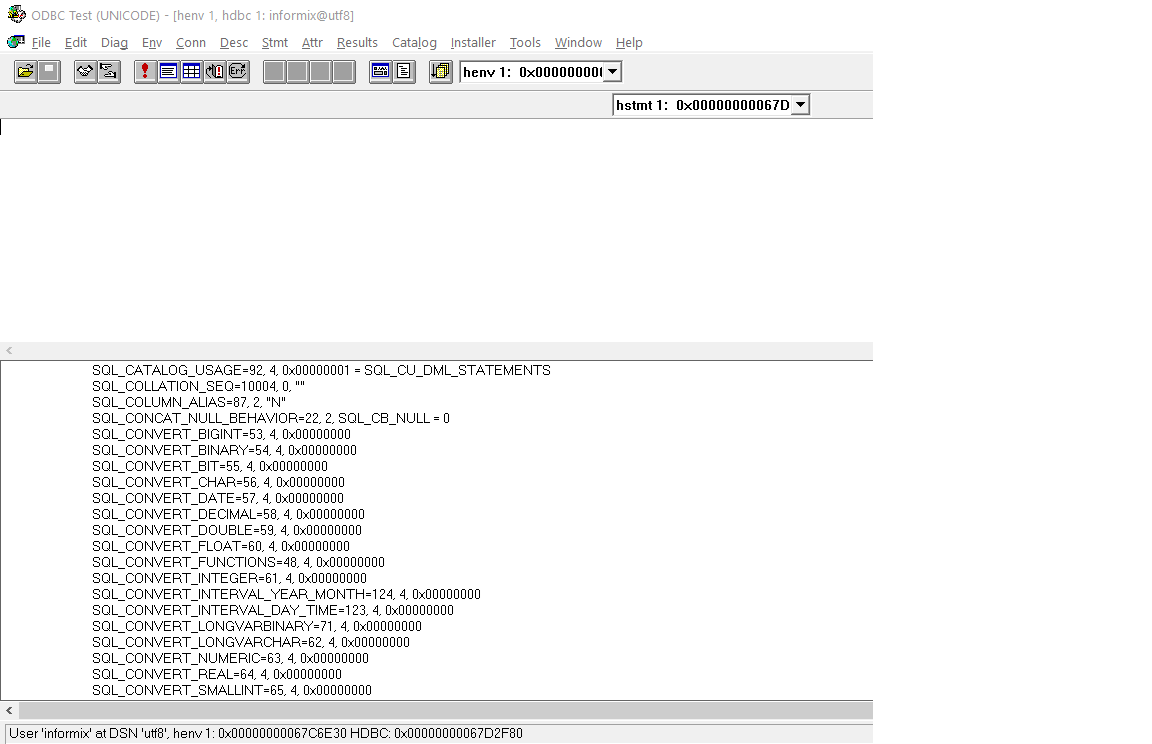Click the Trace page icon in toolbar
The height and width of the screenshot is (744, 1152).
tap(404, 72)
